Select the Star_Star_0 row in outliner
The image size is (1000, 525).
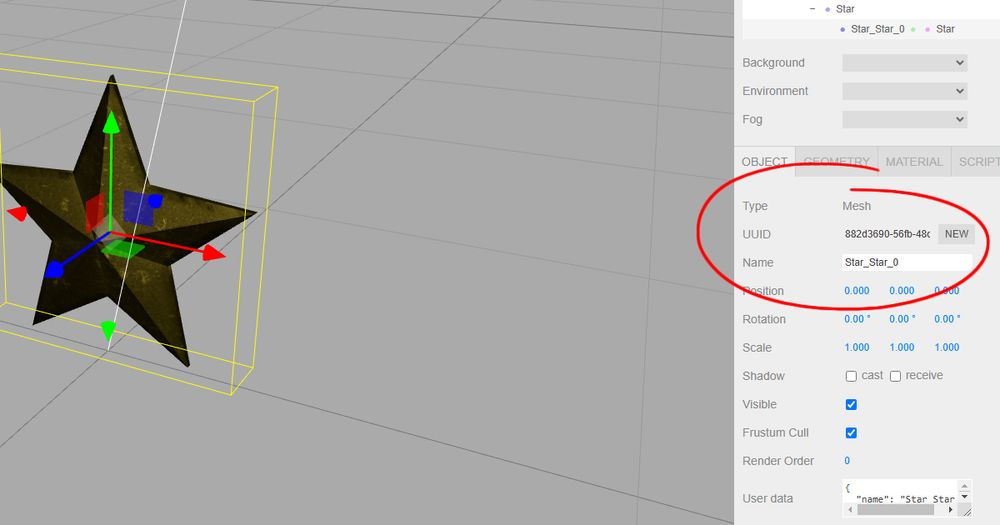(x=871, y=29)
